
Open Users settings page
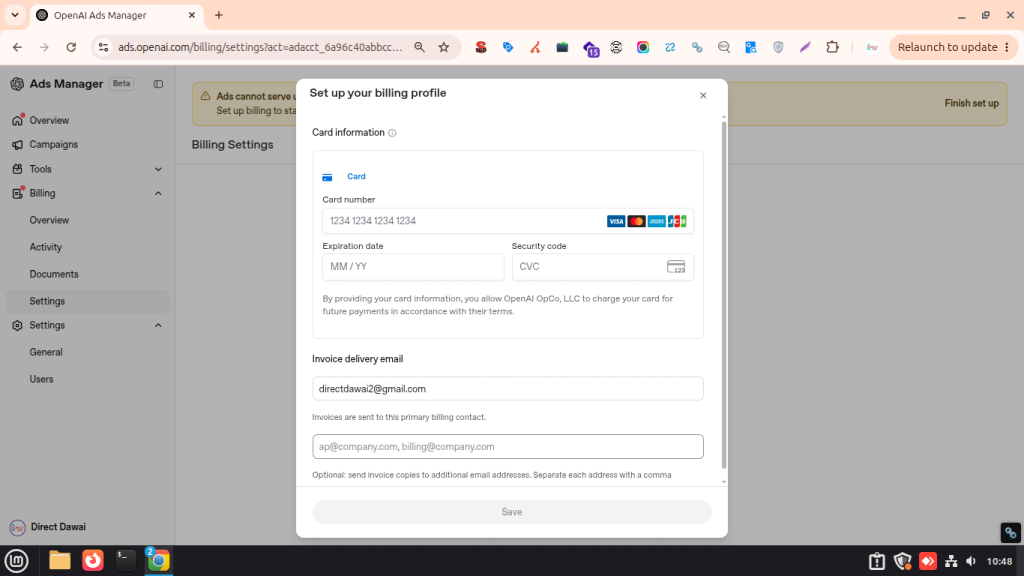click(41, 379)
